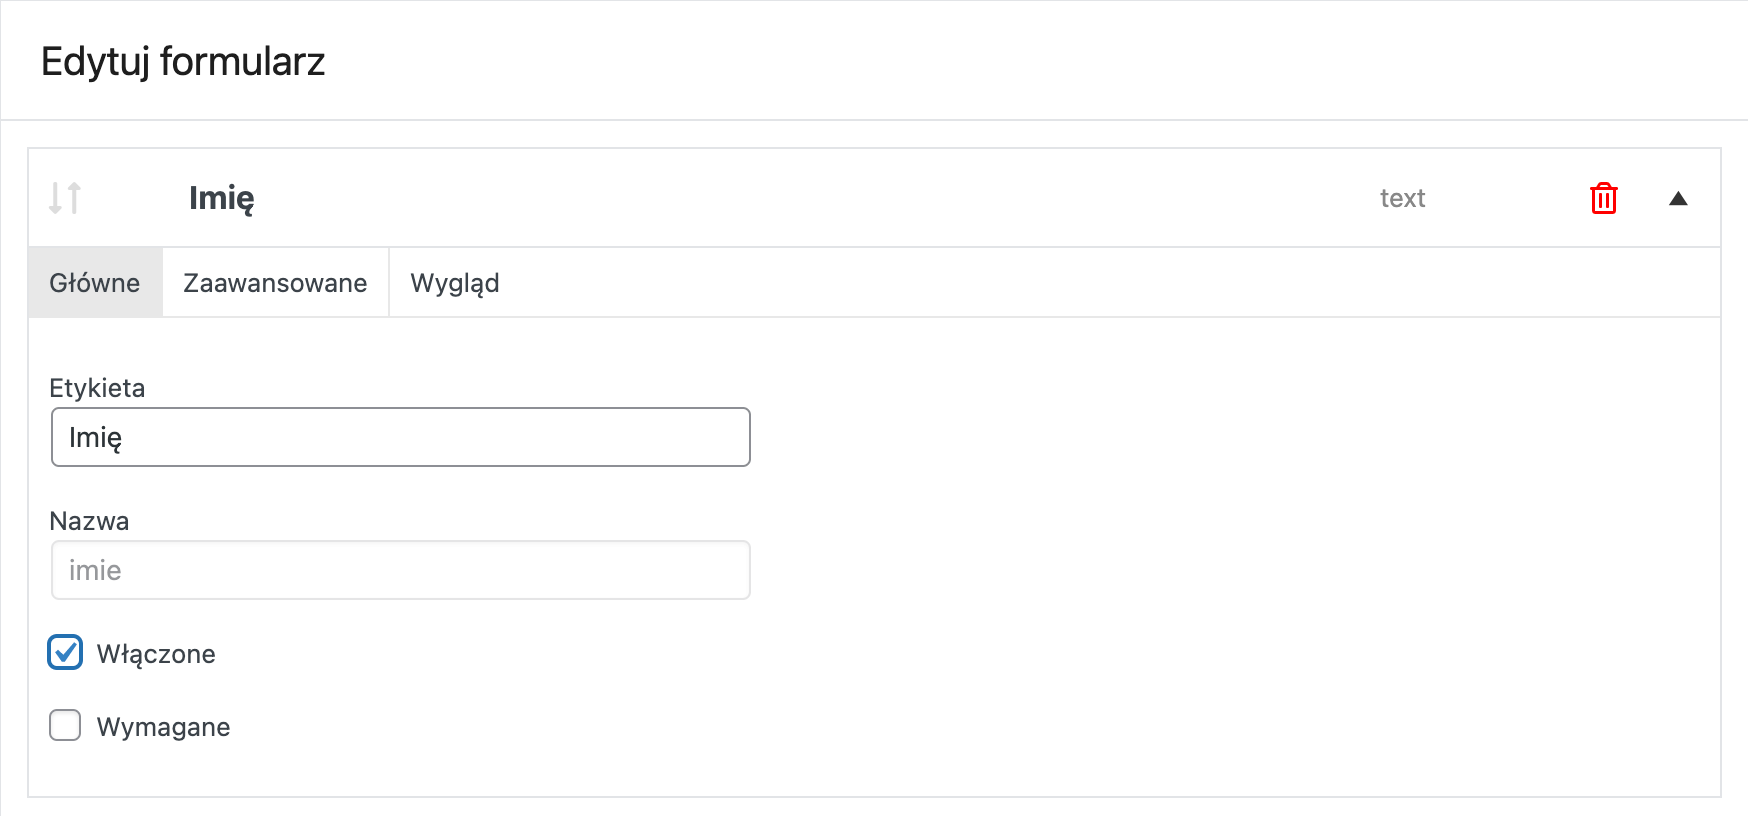The image size is (1748, 816).
Task: Click blank panel area beside Etykieta input
Action: coord(1200,437)
